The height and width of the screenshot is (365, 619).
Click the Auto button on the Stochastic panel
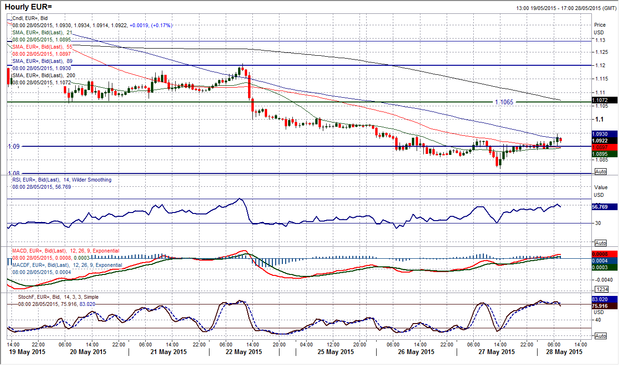point(600,336)
